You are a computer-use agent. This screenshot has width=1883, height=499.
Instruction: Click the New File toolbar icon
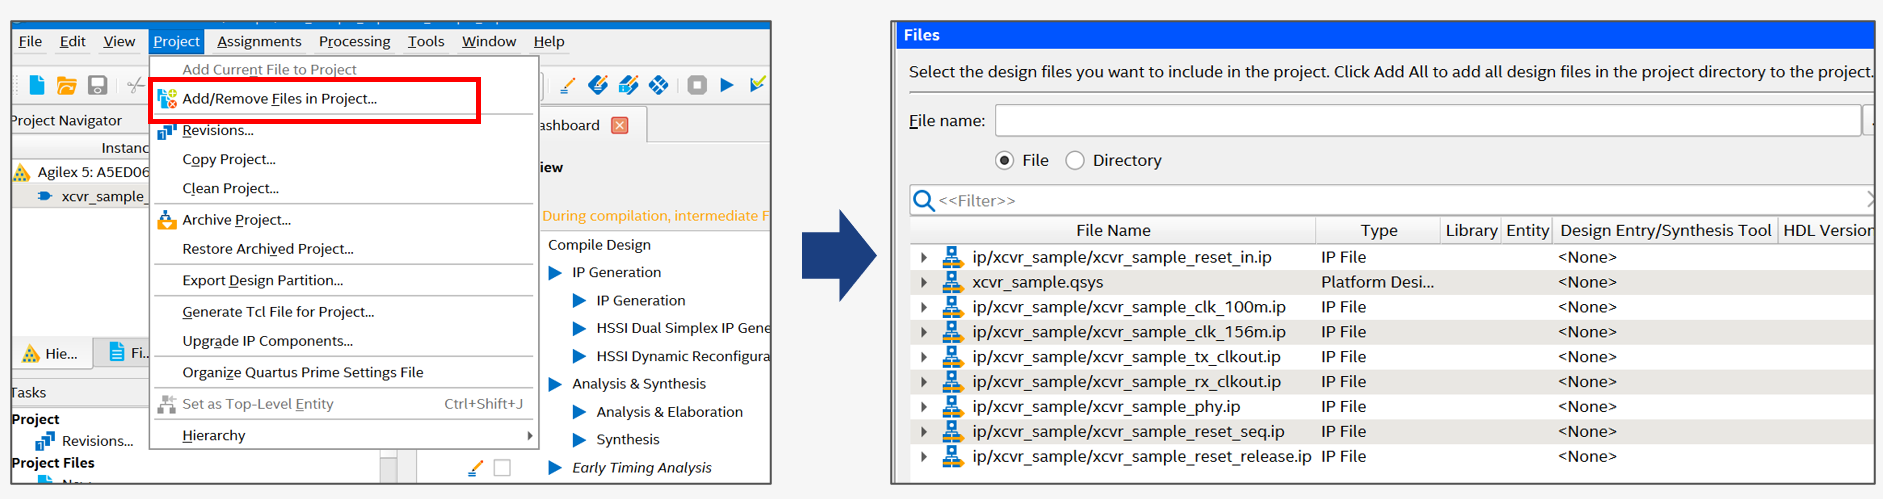[37, 85]
